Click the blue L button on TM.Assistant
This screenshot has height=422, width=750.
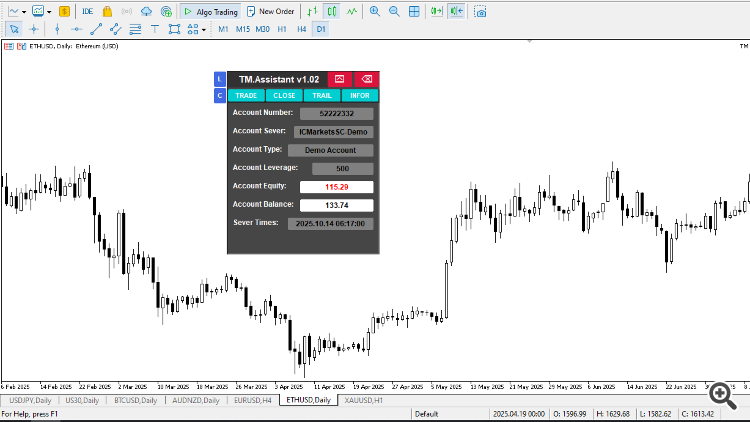pyautogui.click(x=220, y=79)
